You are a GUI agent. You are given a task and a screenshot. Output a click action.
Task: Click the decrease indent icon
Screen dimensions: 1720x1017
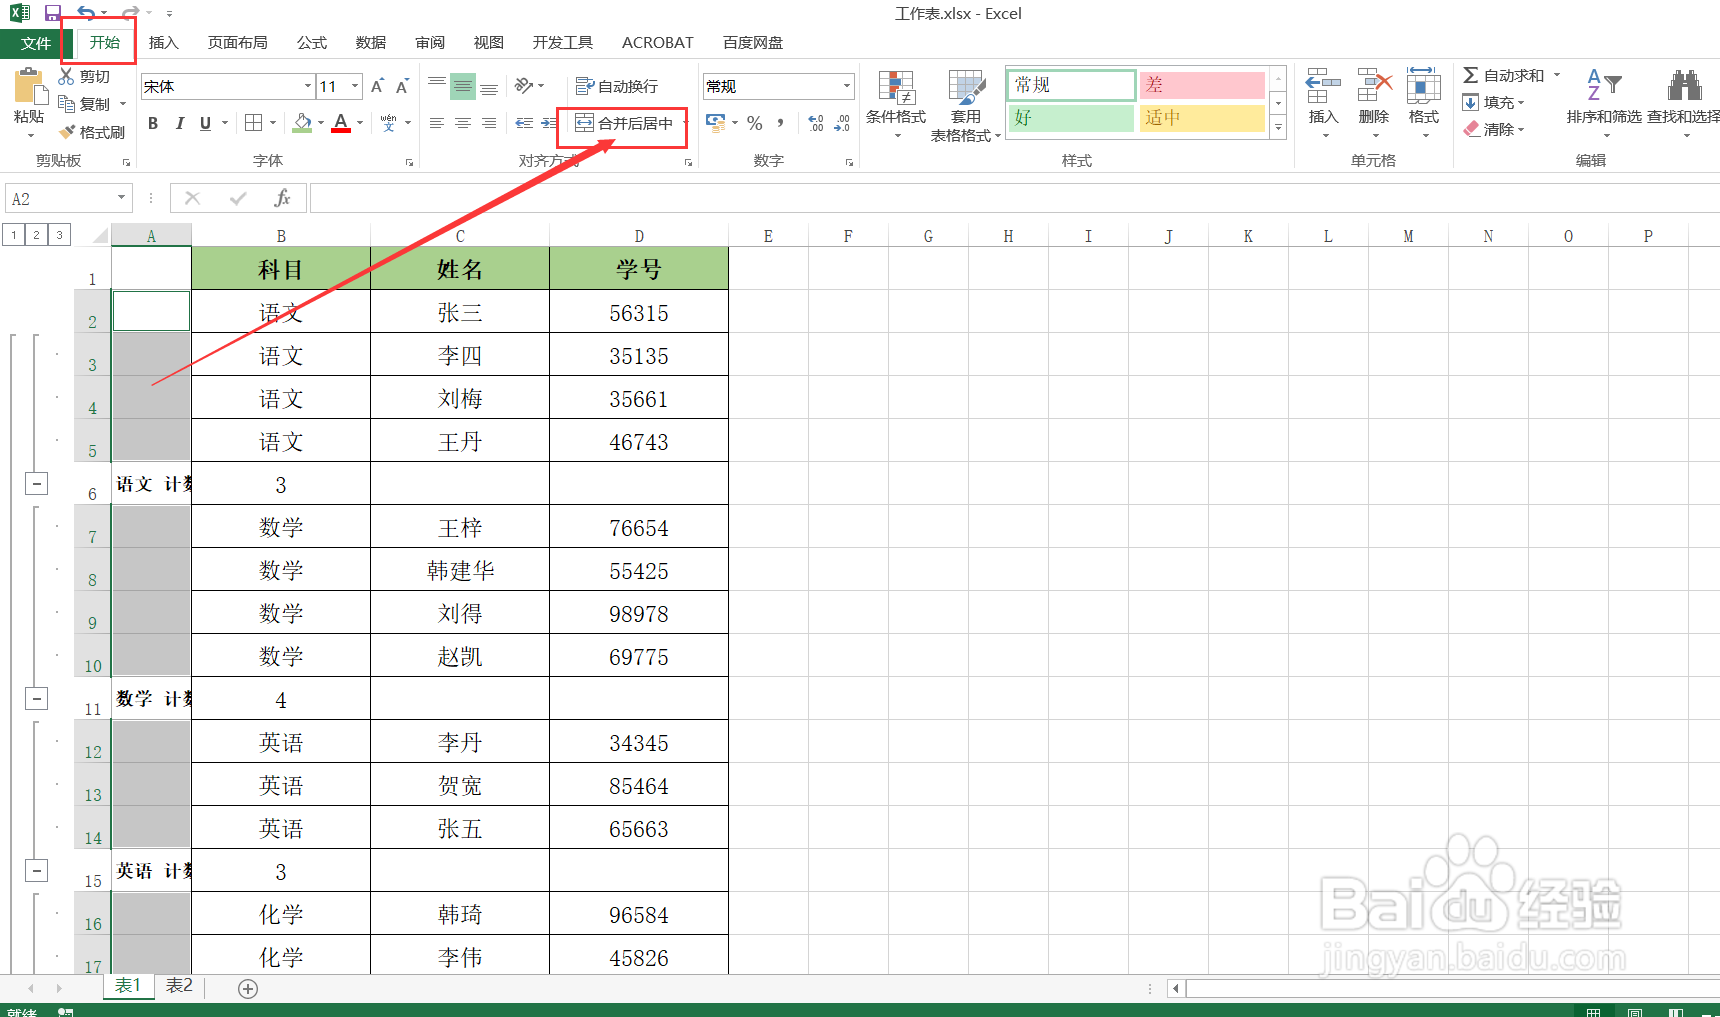click(x=524, y=123)
